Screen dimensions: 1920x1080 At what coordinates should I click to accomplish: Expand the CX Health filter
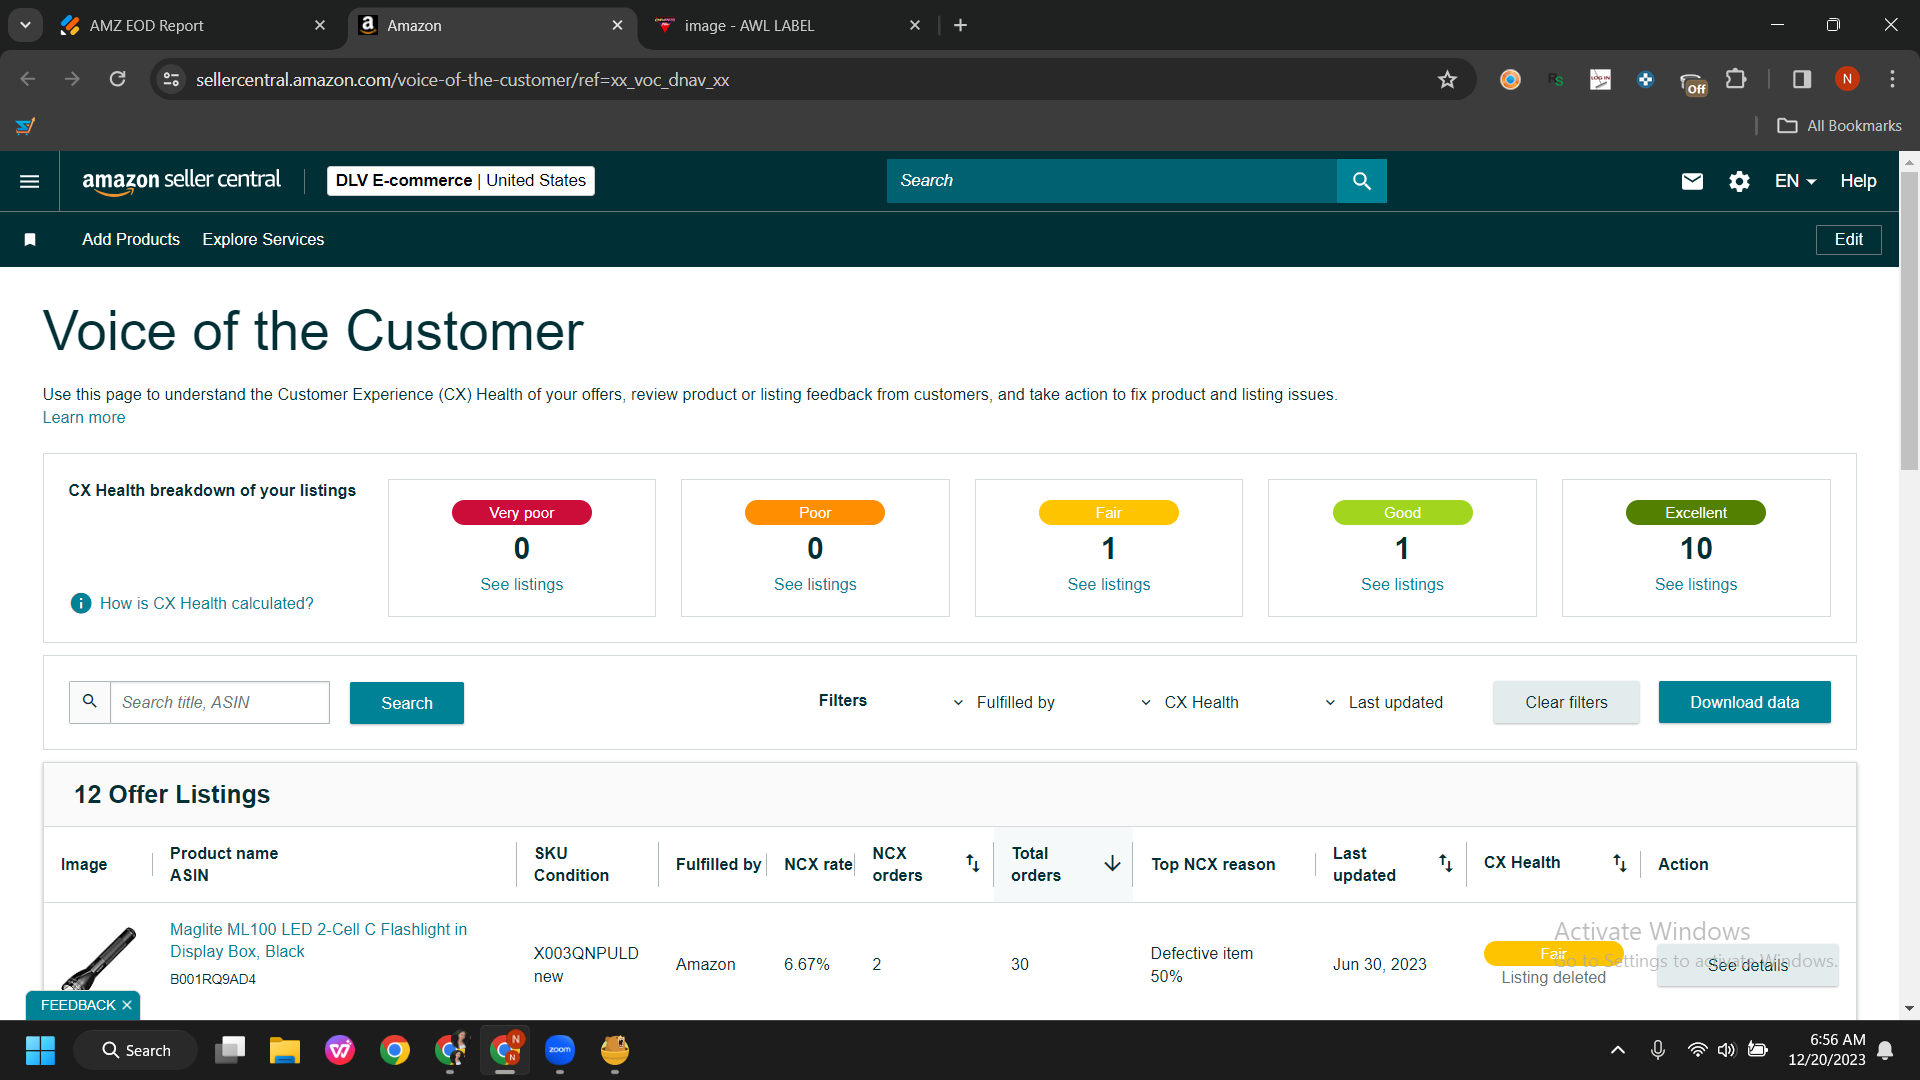click(1189, 702)
